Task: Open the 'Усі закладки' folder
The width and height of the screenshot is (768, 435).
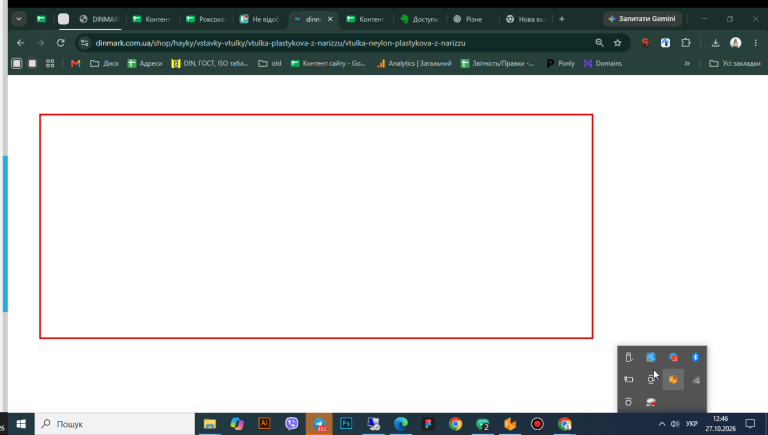Action: [735, 63]
